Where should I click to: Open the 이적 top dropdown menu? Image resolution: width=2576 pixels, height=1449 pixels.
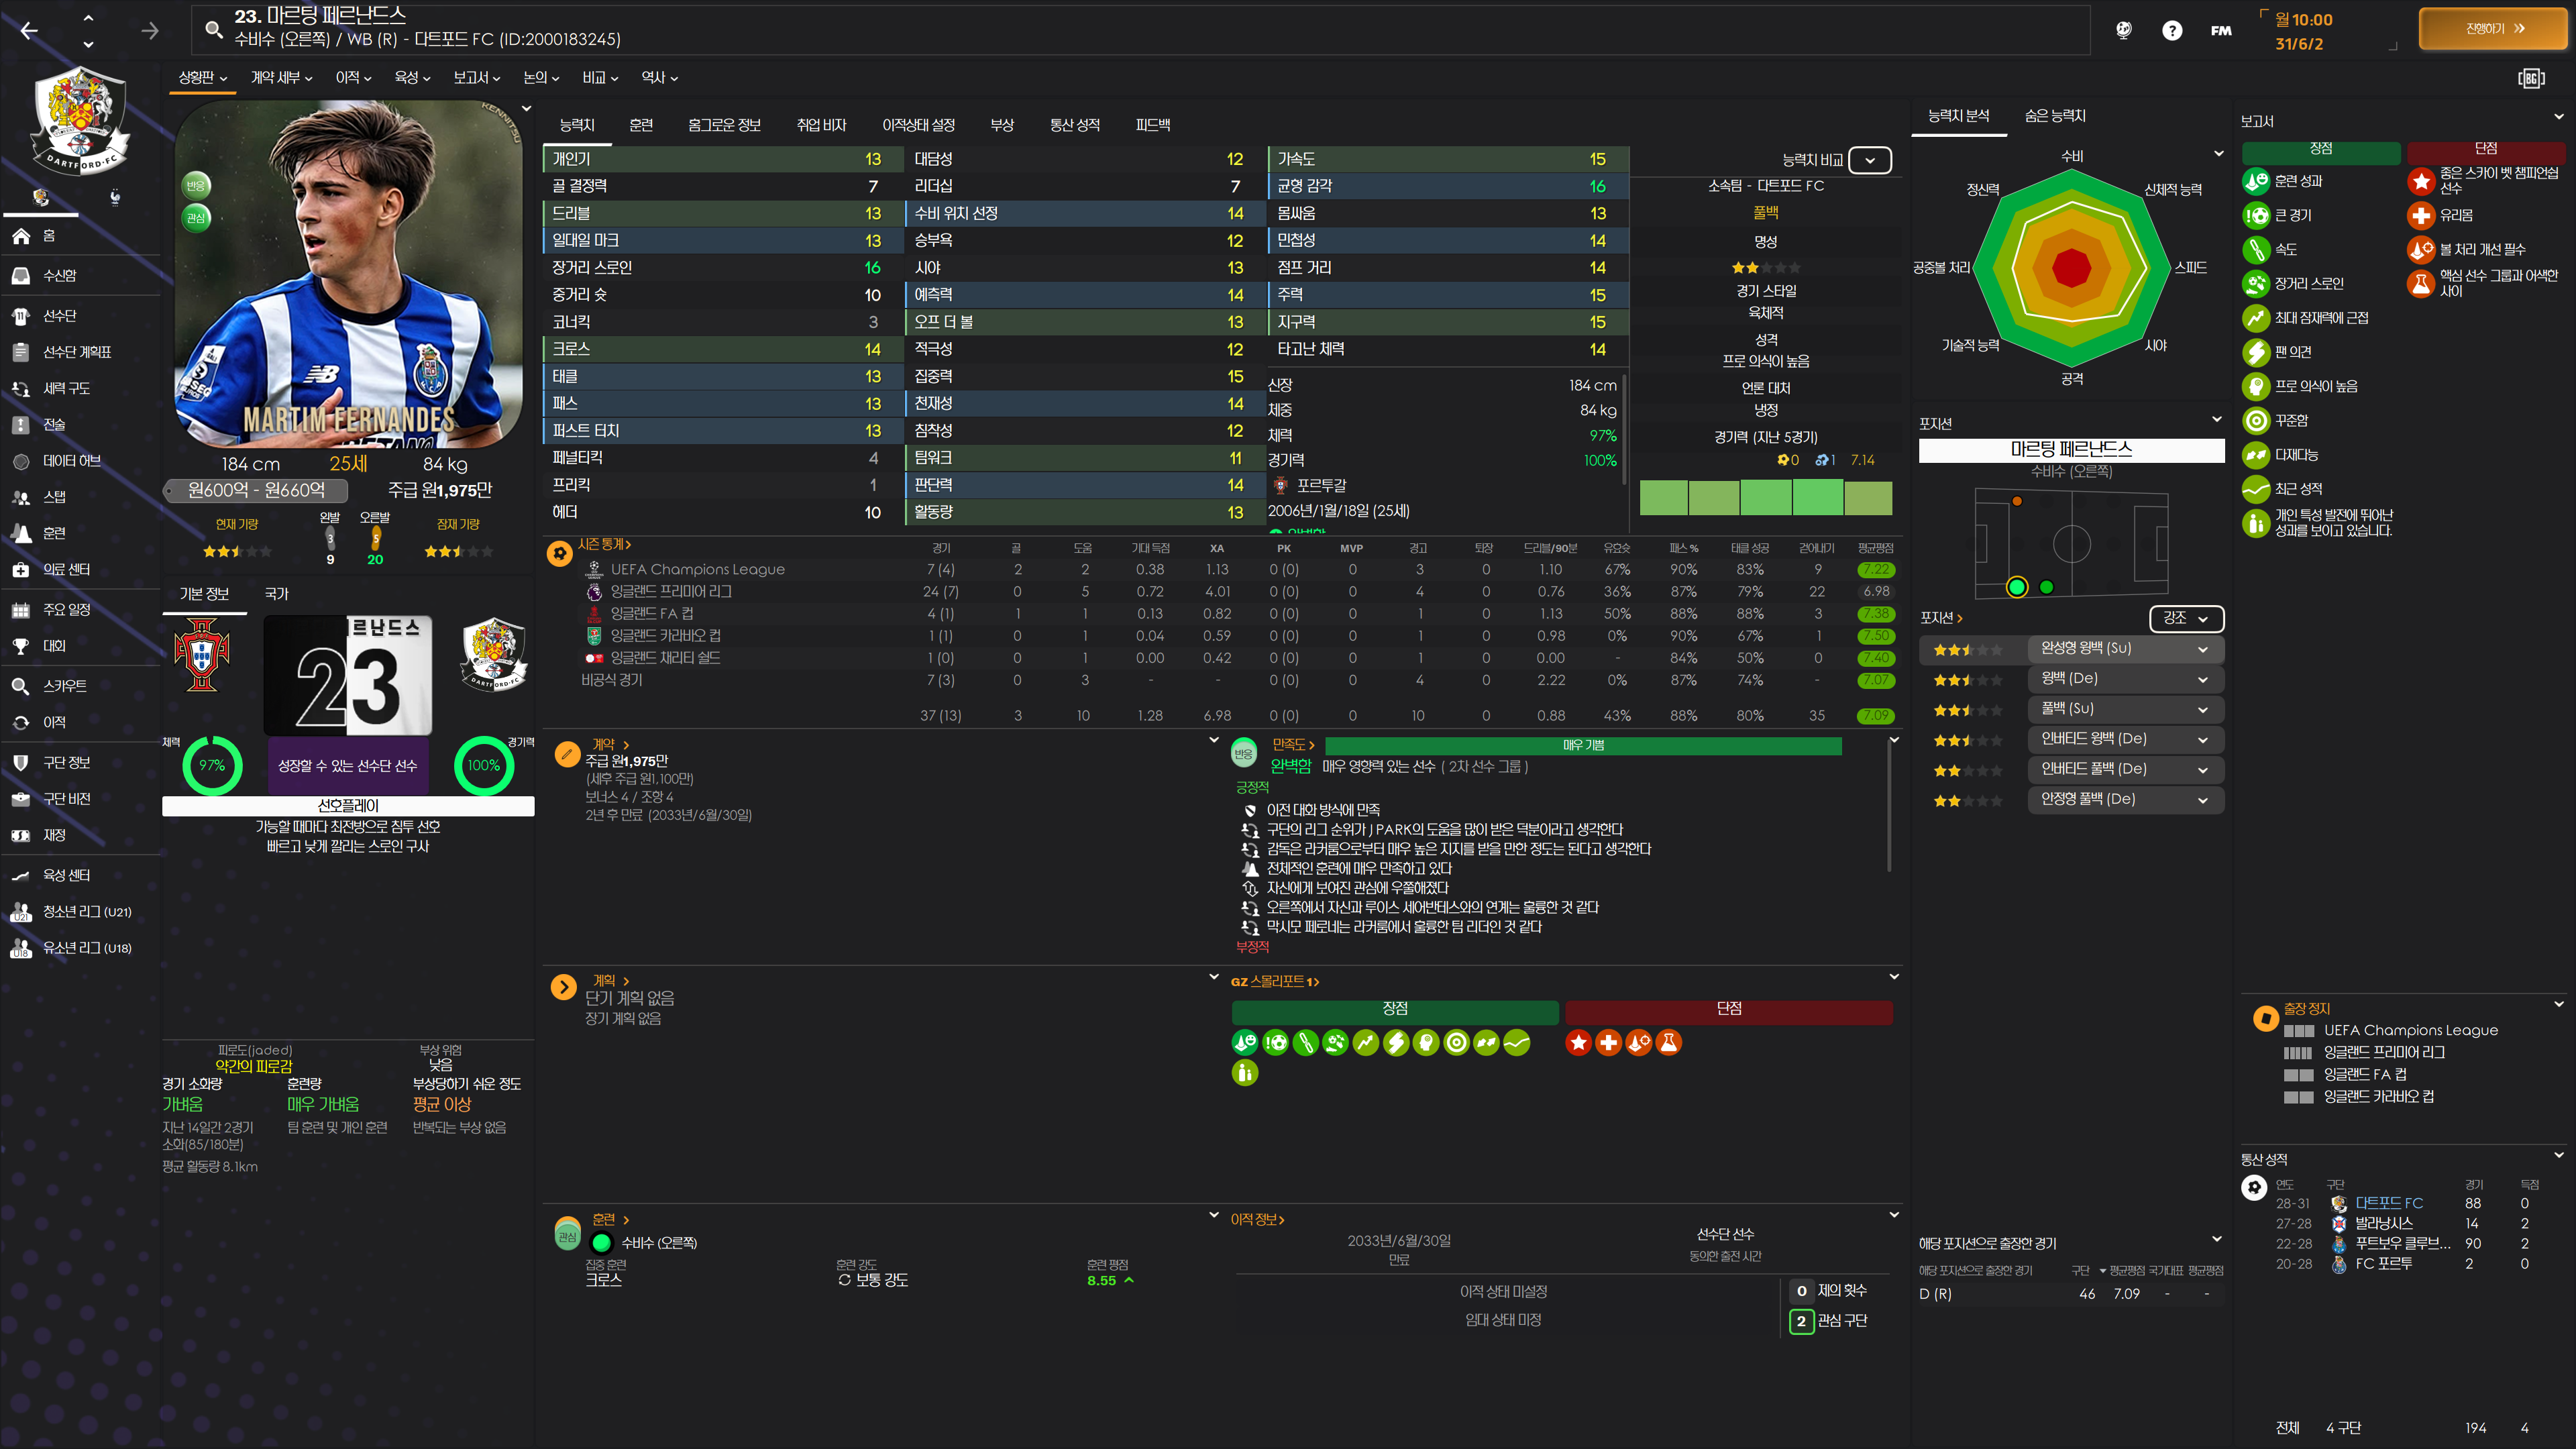click(353, 78)
